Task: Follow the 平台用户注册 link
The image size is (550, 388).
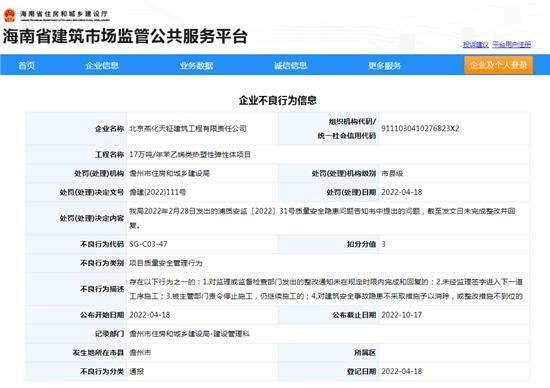Action: pos(511,45)
